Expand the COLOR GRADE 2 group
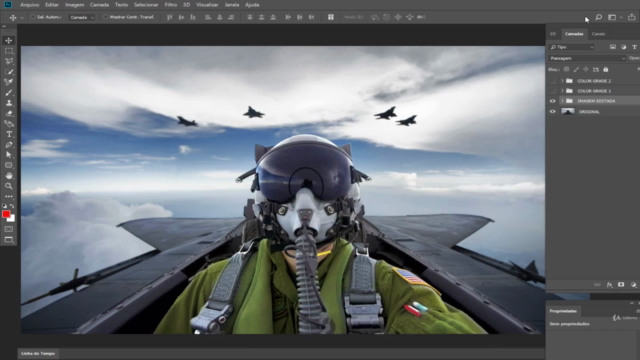Viewport: 640px width, 360px height. point(562,81)
